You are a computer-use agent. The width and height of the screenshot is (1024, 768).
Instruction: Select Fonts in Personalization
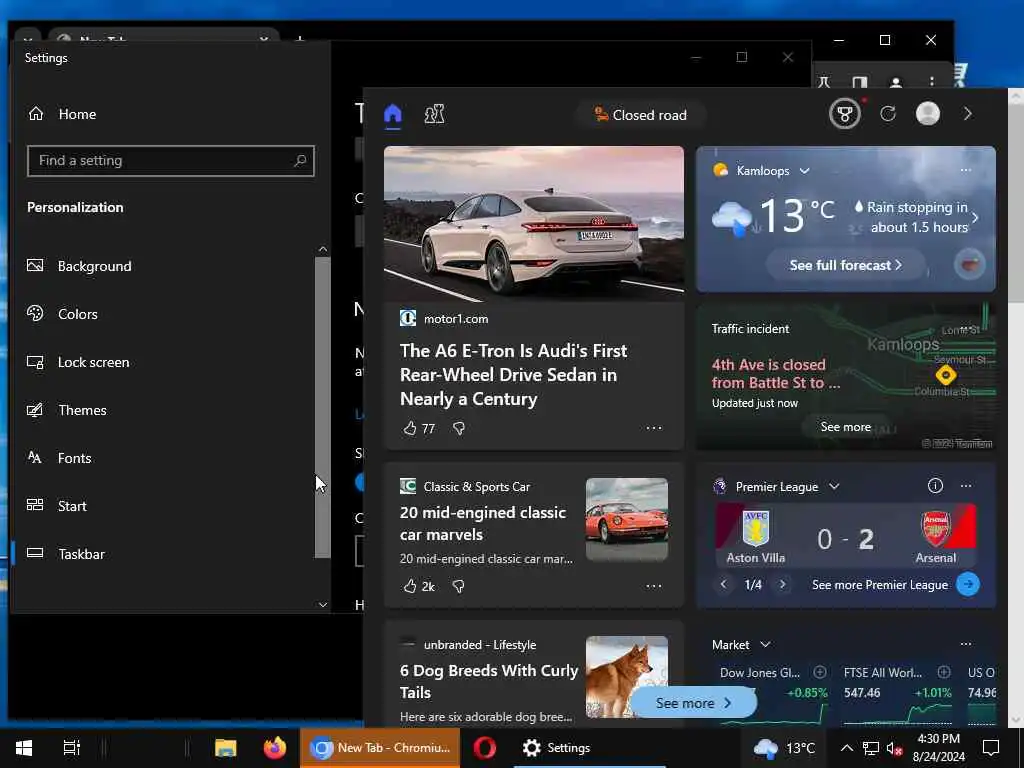[164, 458]
